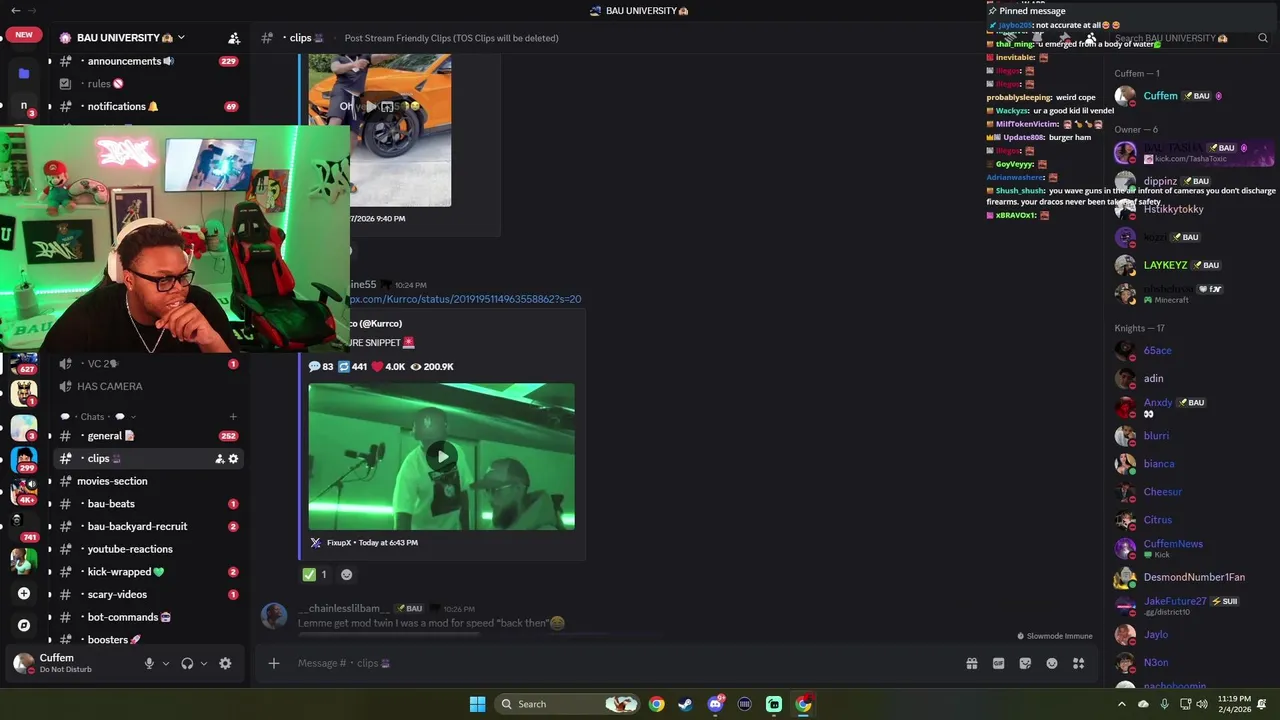Click the volume icon in system tray
This screenshot has width=1280, height=720.
[1201, 704]
